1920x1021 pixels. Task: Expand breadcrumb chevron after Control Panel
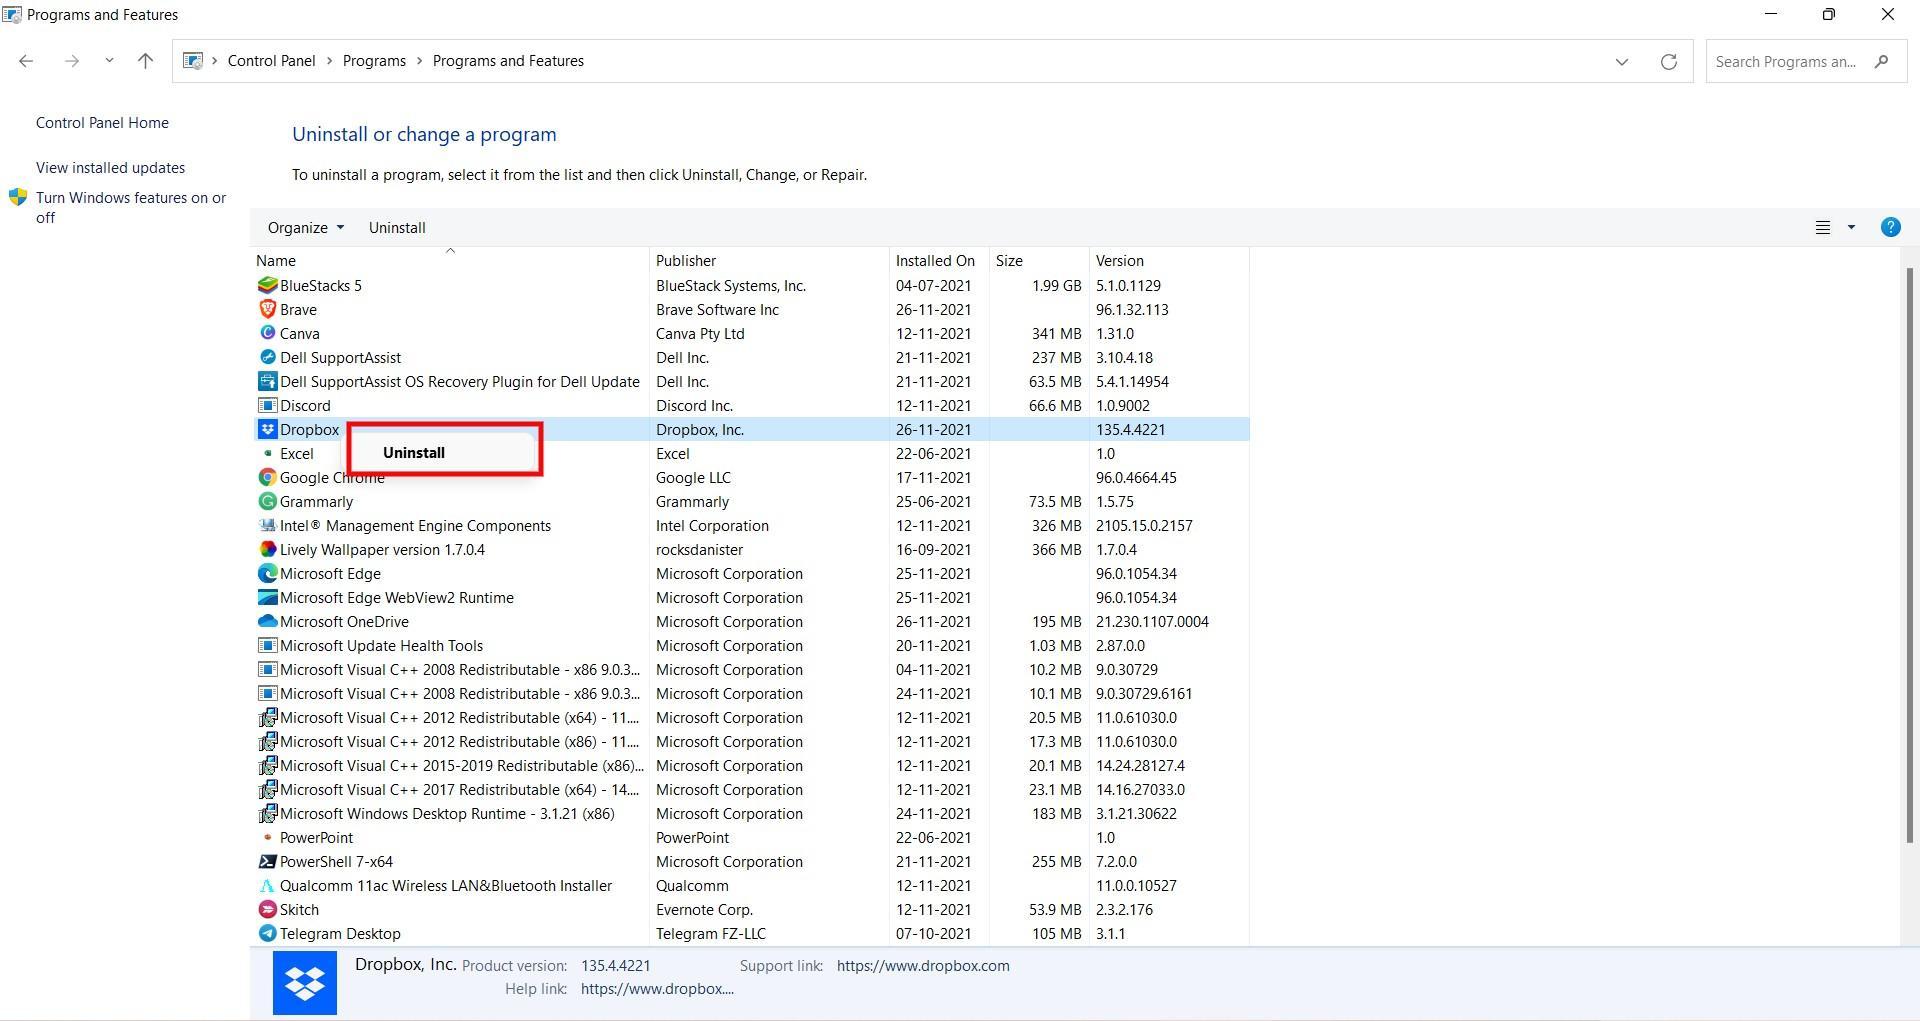pyautogui.click(x=329, y=61)
